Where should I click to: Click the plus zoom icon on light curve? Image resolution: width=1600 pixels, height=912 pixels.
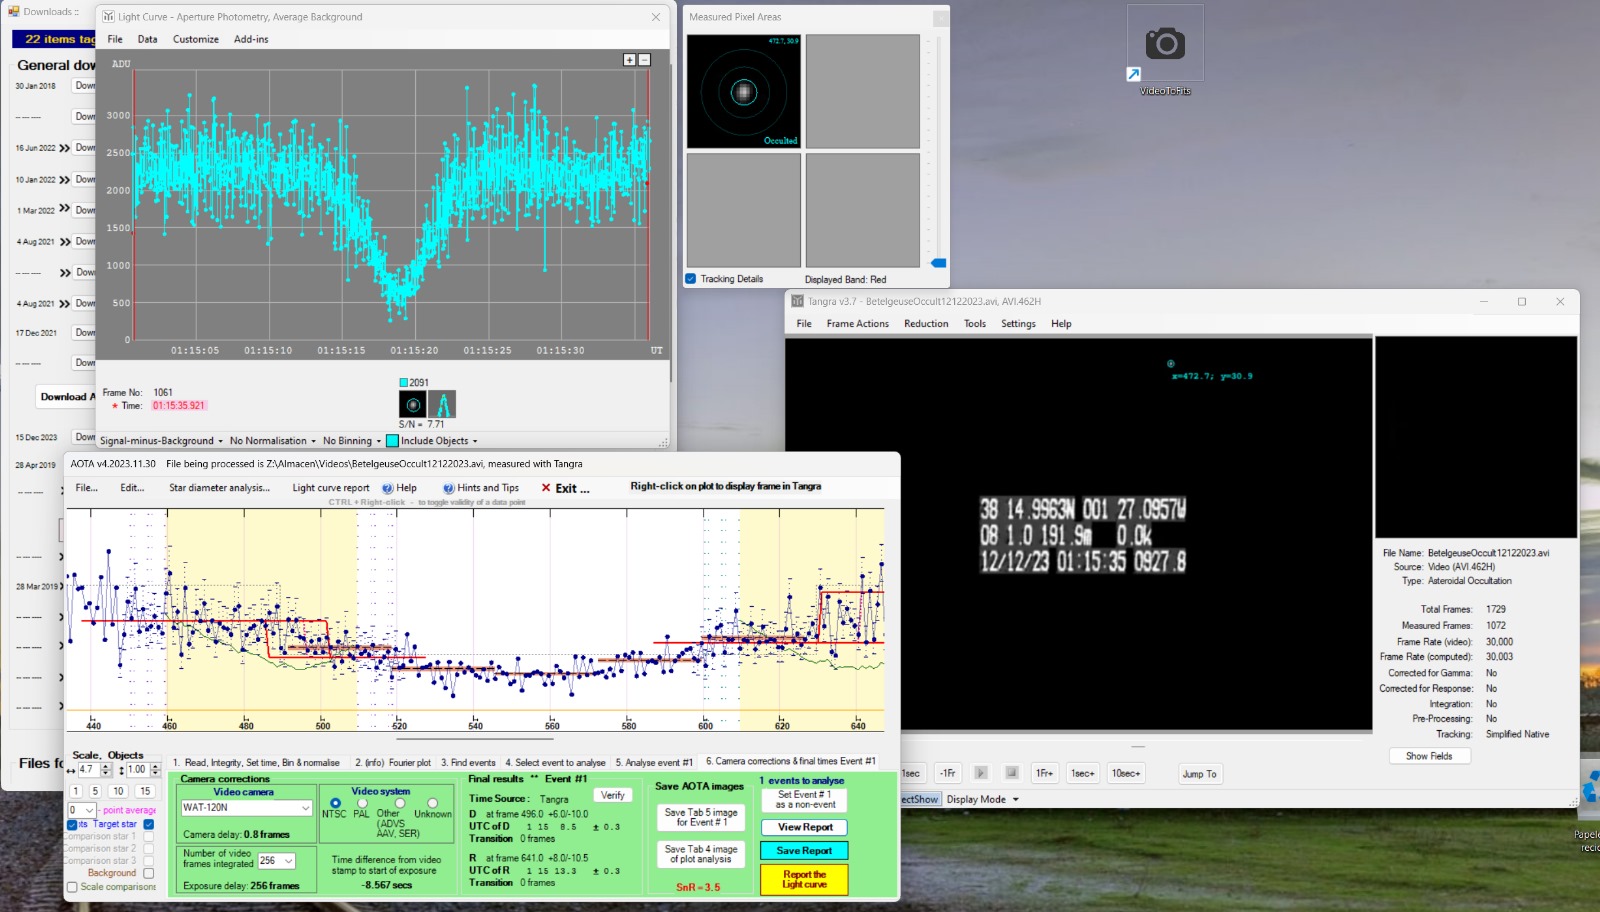pos(629,60)
